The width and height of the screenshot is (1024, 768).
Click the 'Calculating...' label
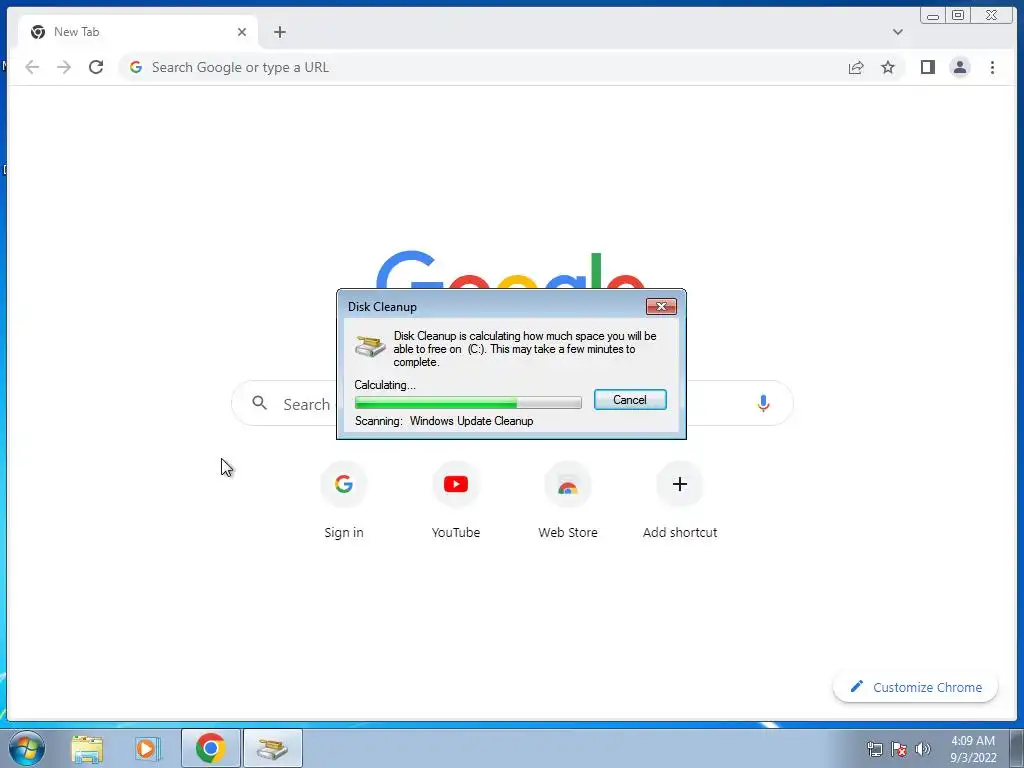[x=385, y=385]
